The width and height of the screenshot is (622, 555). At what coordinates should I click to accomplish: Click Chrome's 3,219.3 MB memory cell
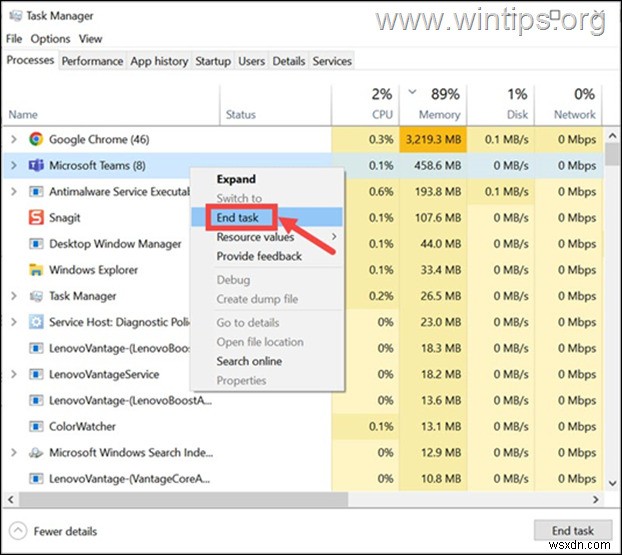(433, 139)
